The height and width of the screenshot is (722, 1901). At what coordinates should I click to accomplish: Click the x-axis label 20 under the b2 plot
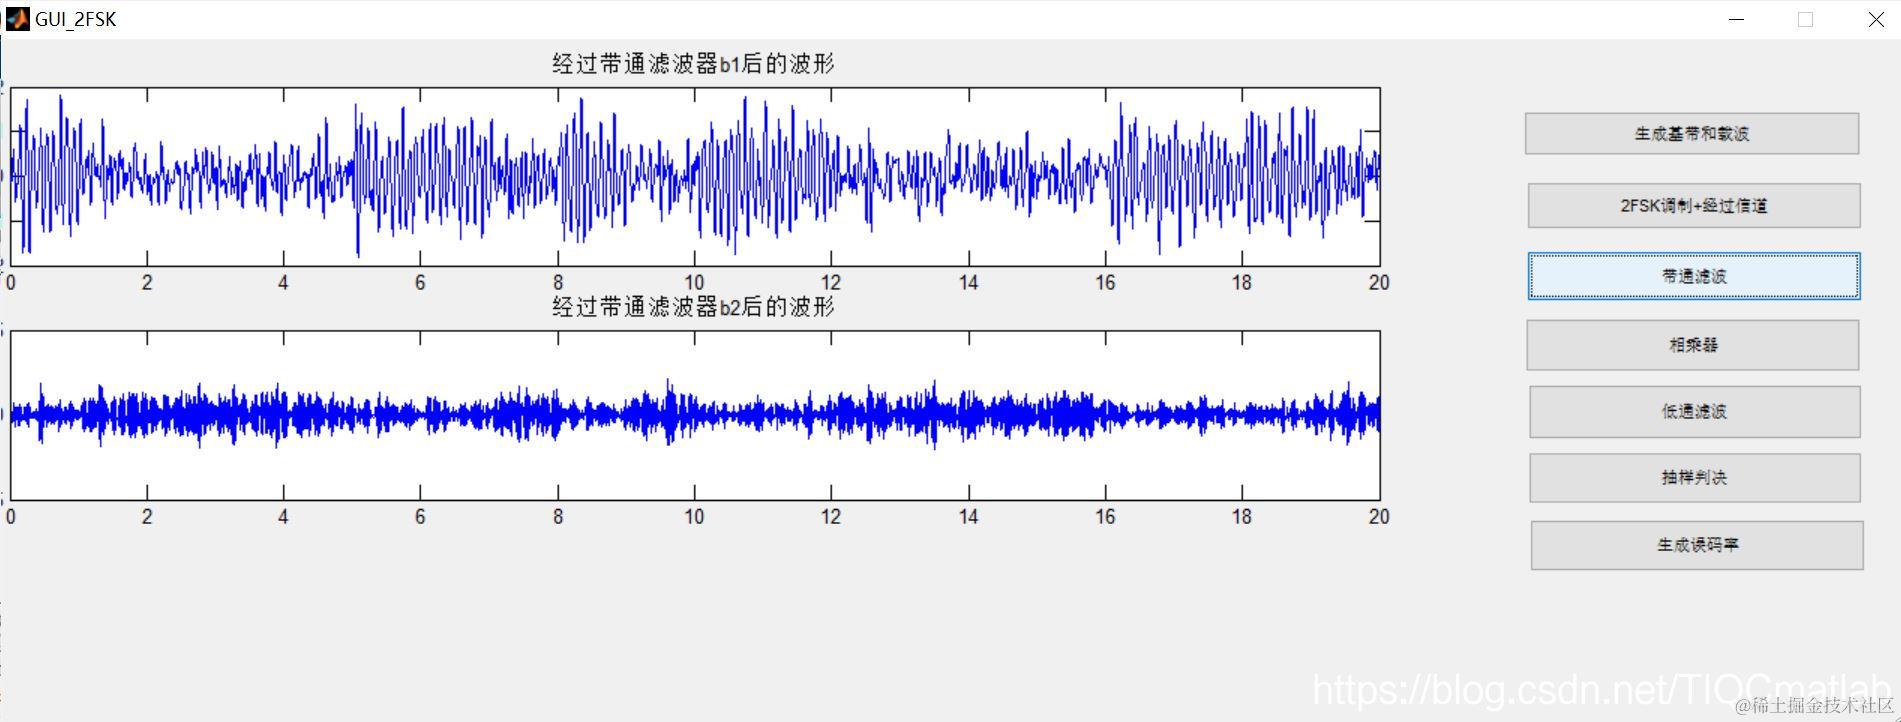coord(1379,517)
